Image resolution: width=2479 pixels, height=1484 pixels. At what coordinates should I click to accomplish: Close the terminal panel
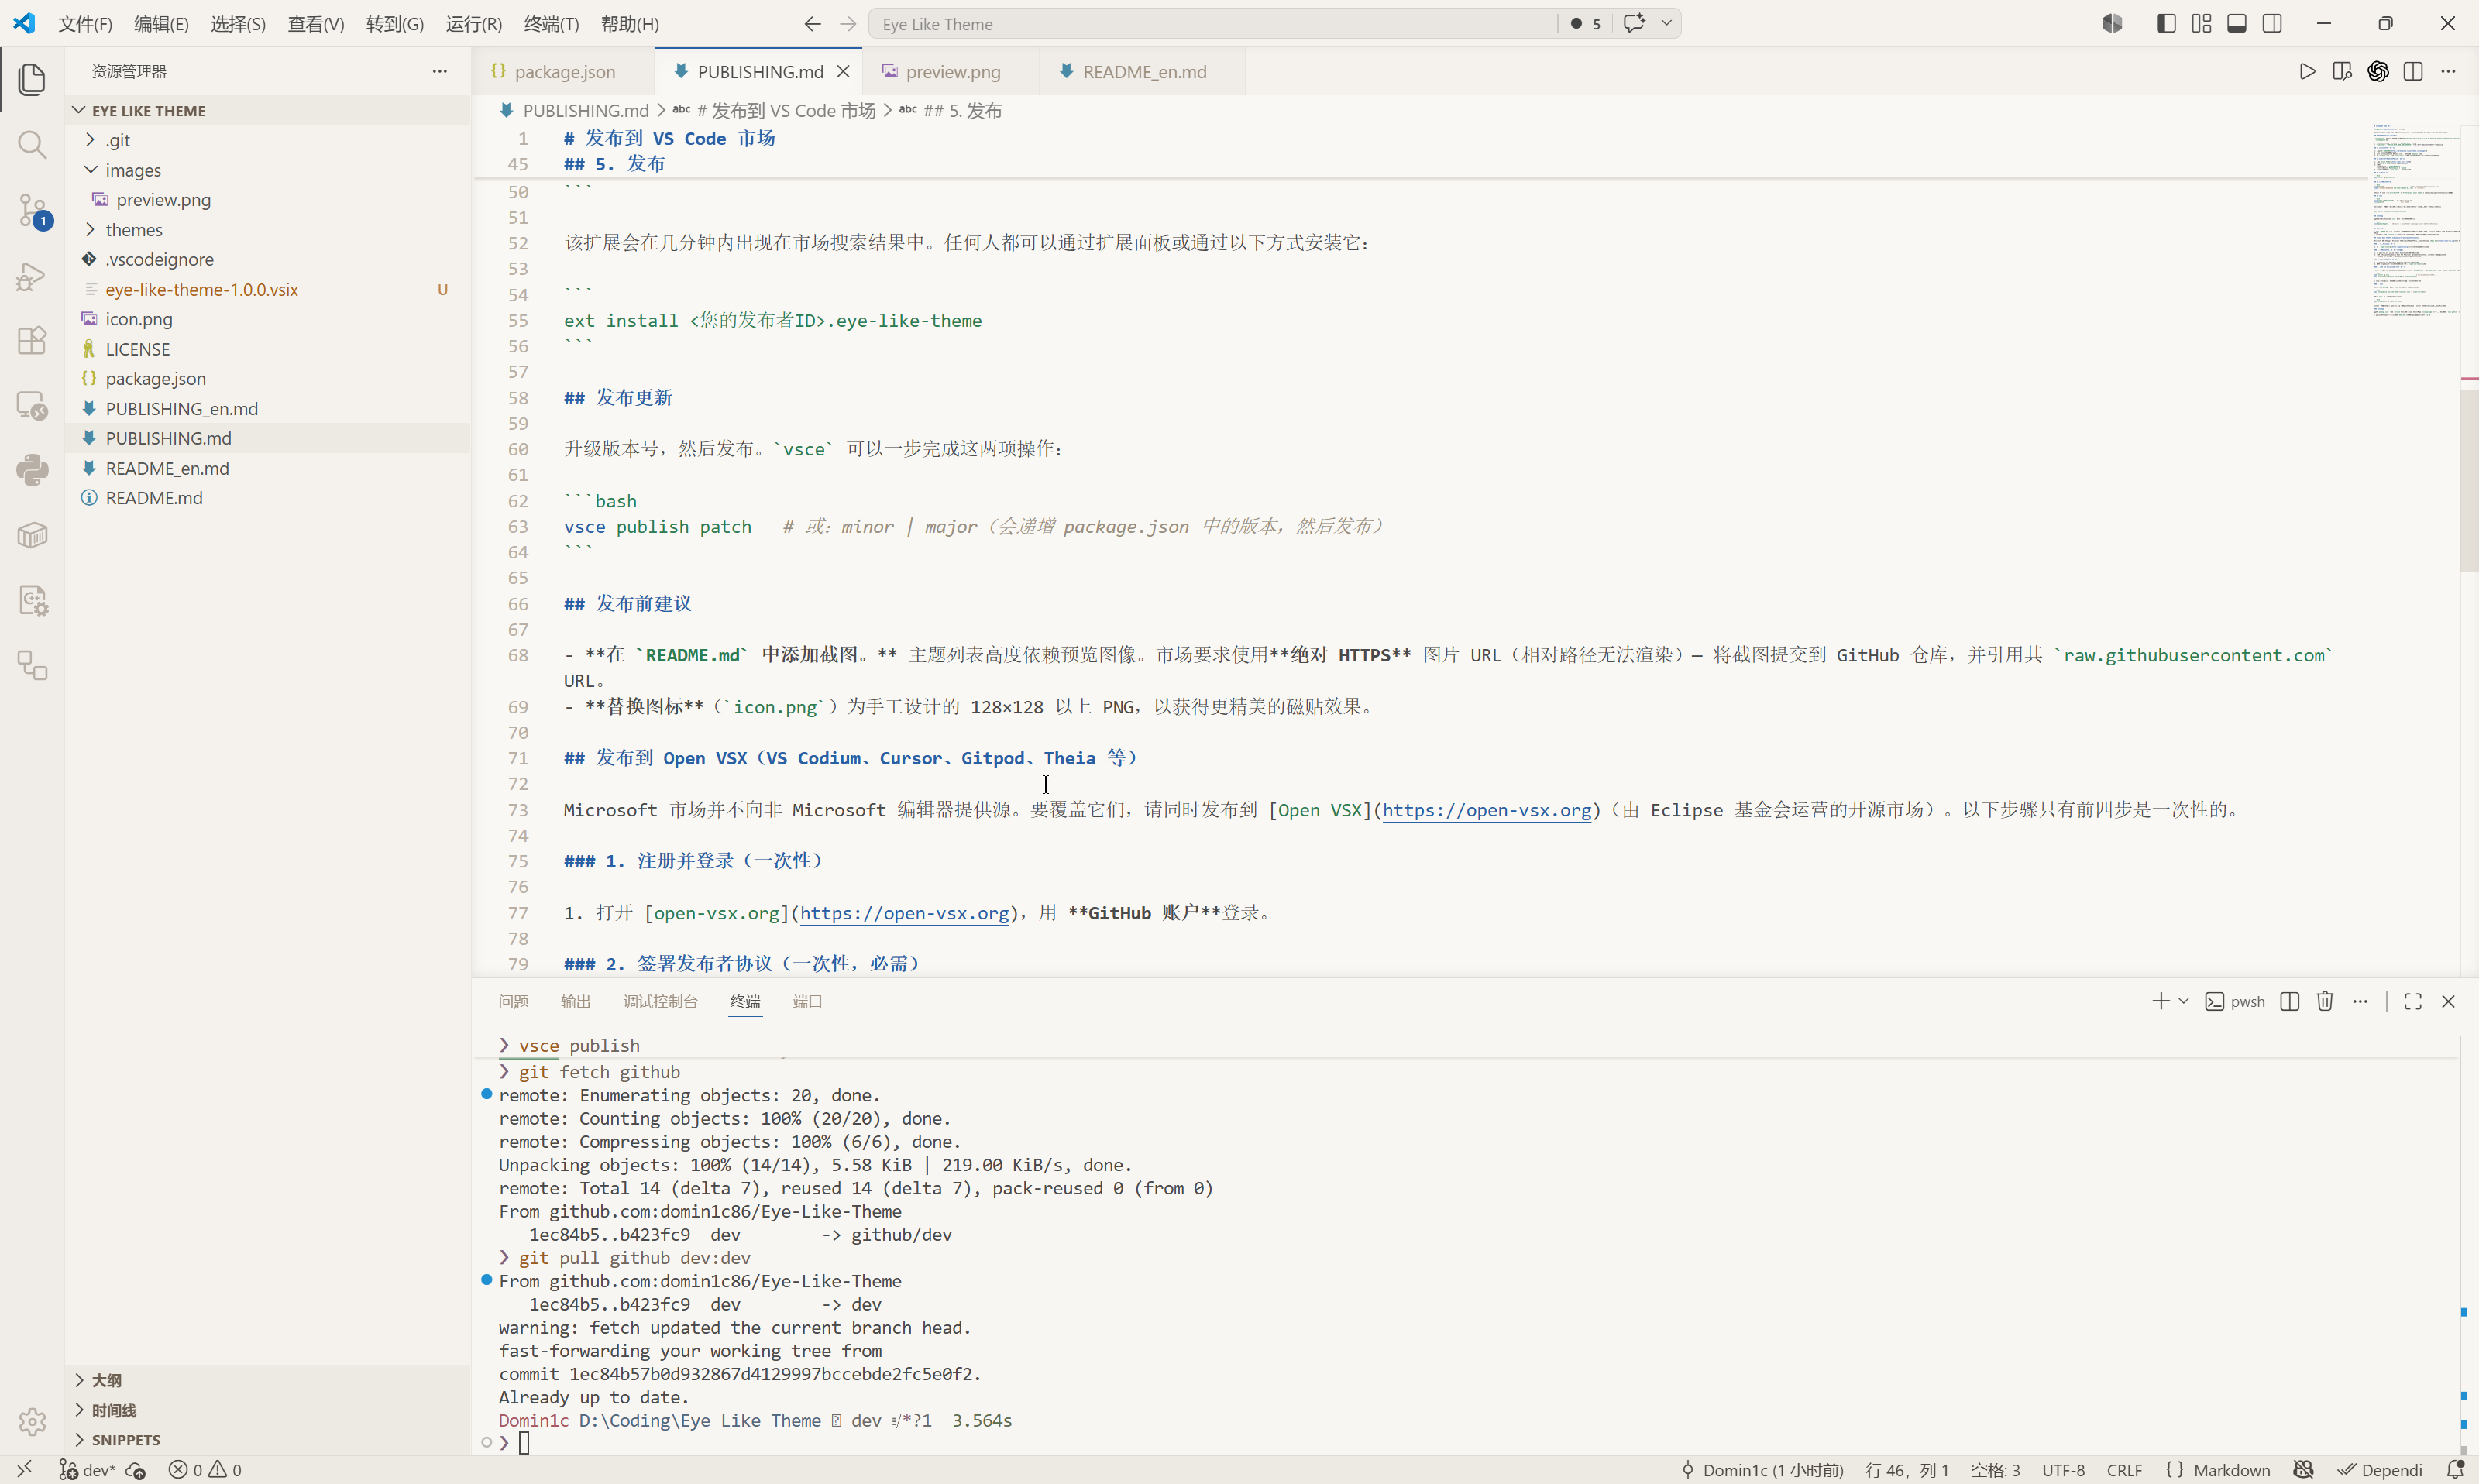pyautogui.click(x=2448, y=1001)
